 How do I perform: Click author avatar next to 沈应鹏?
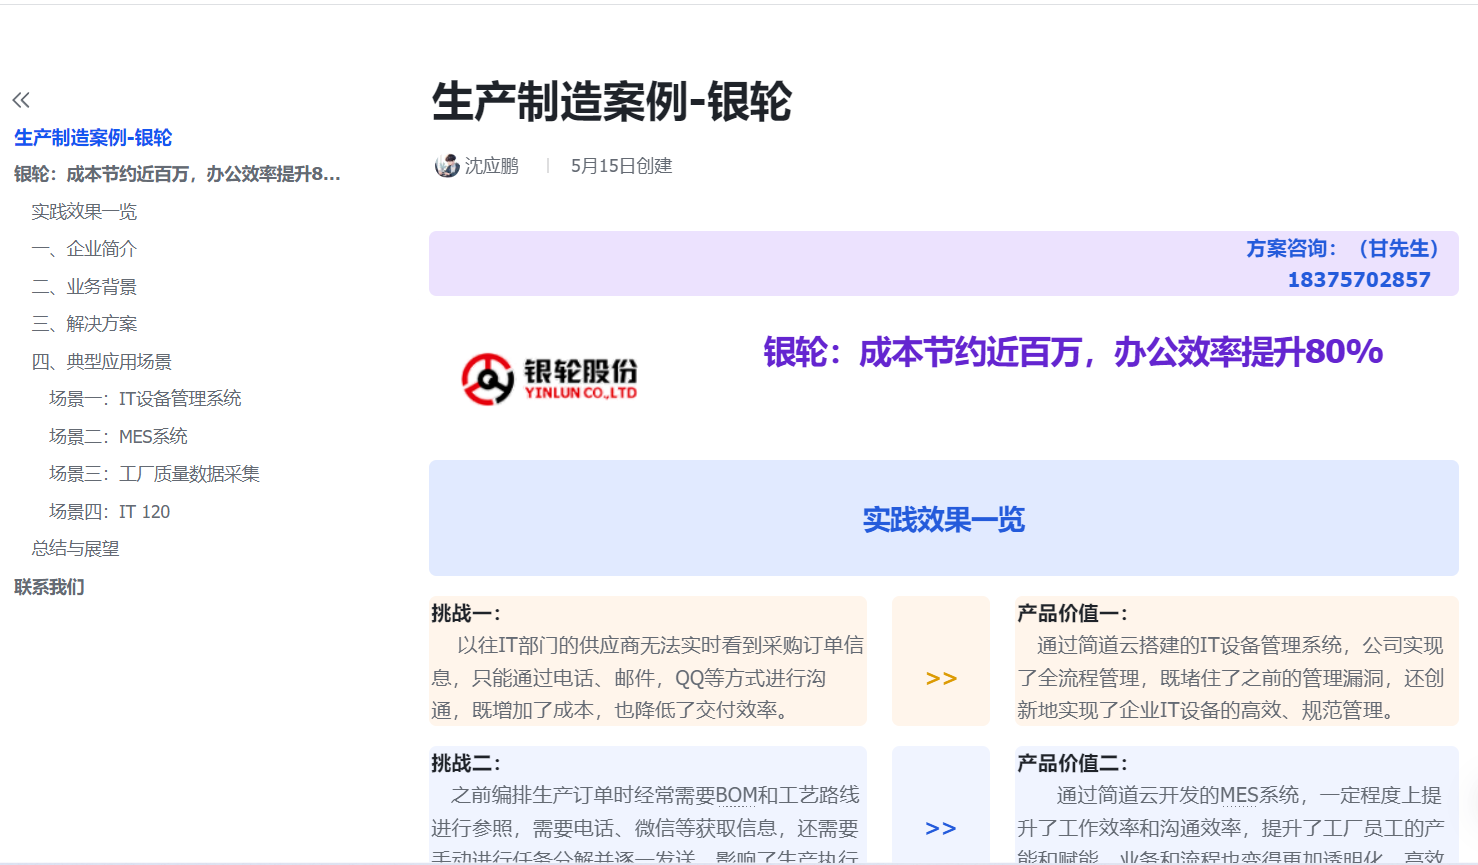click(447, 166)
